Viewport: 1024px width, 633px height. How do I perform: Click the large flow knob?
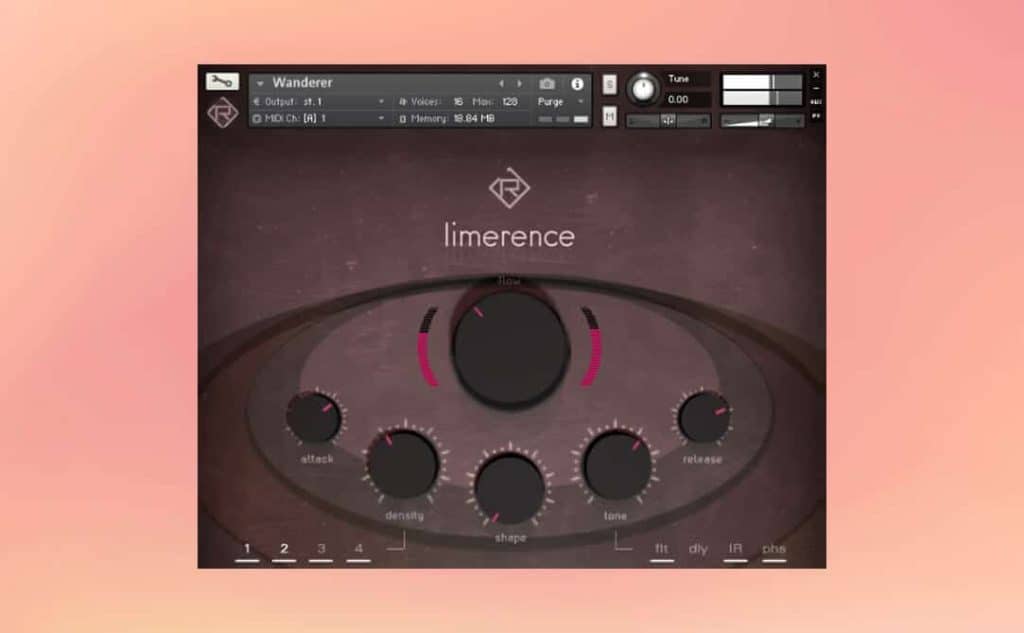(x=510, y=347)
